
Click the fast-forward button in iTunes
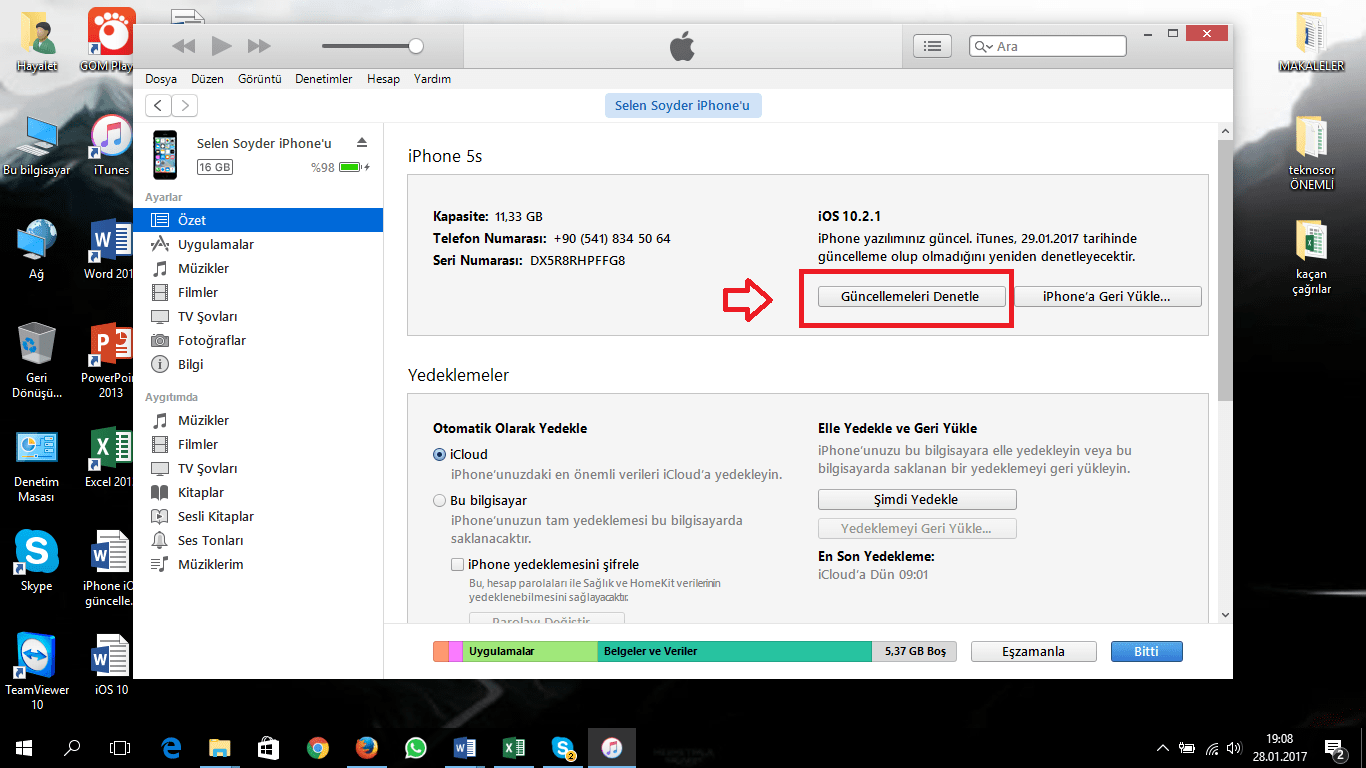(259, 46)
